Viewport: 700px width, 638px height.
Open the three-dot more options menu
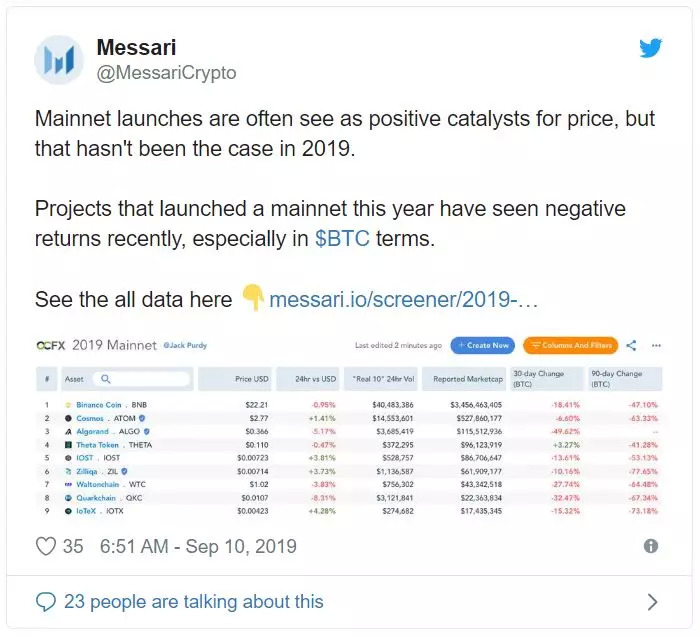(x=656, y=345)
